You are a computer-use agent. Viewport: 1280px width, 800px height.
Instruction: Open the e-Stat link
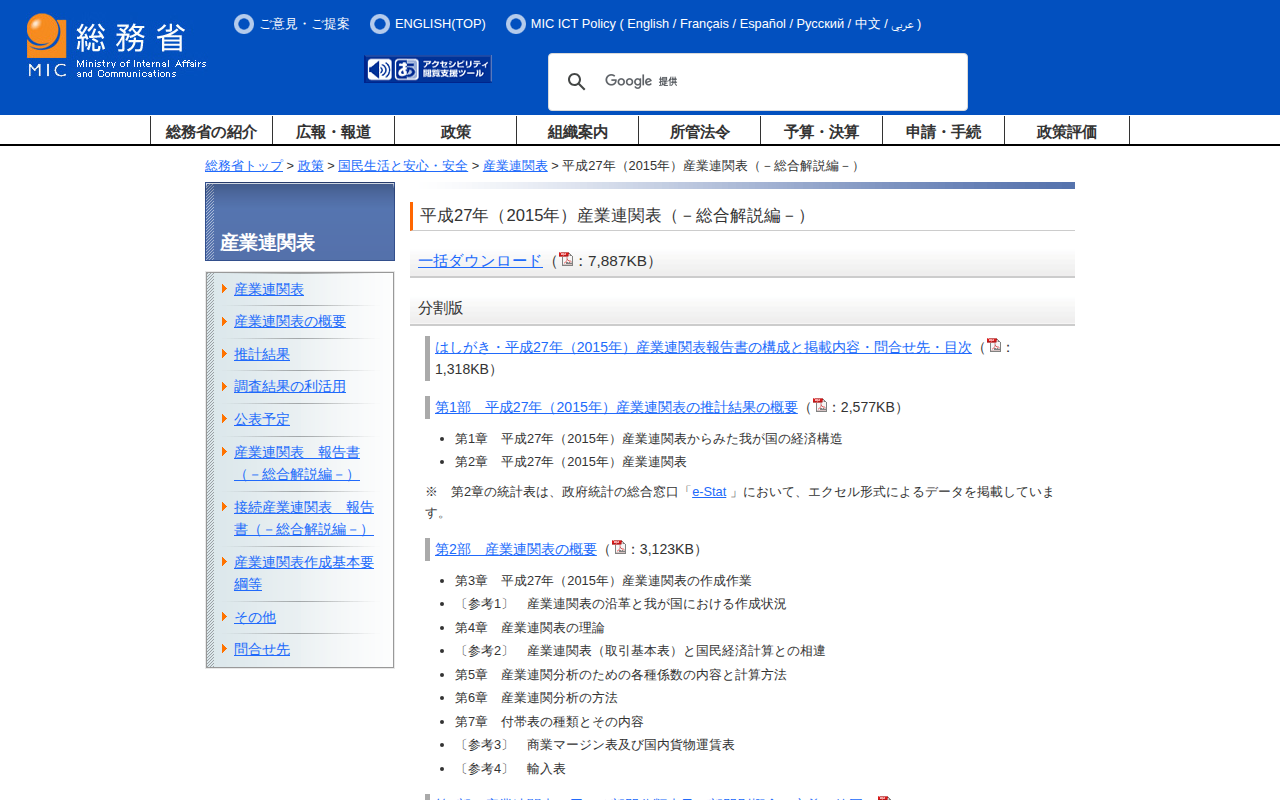709,492
